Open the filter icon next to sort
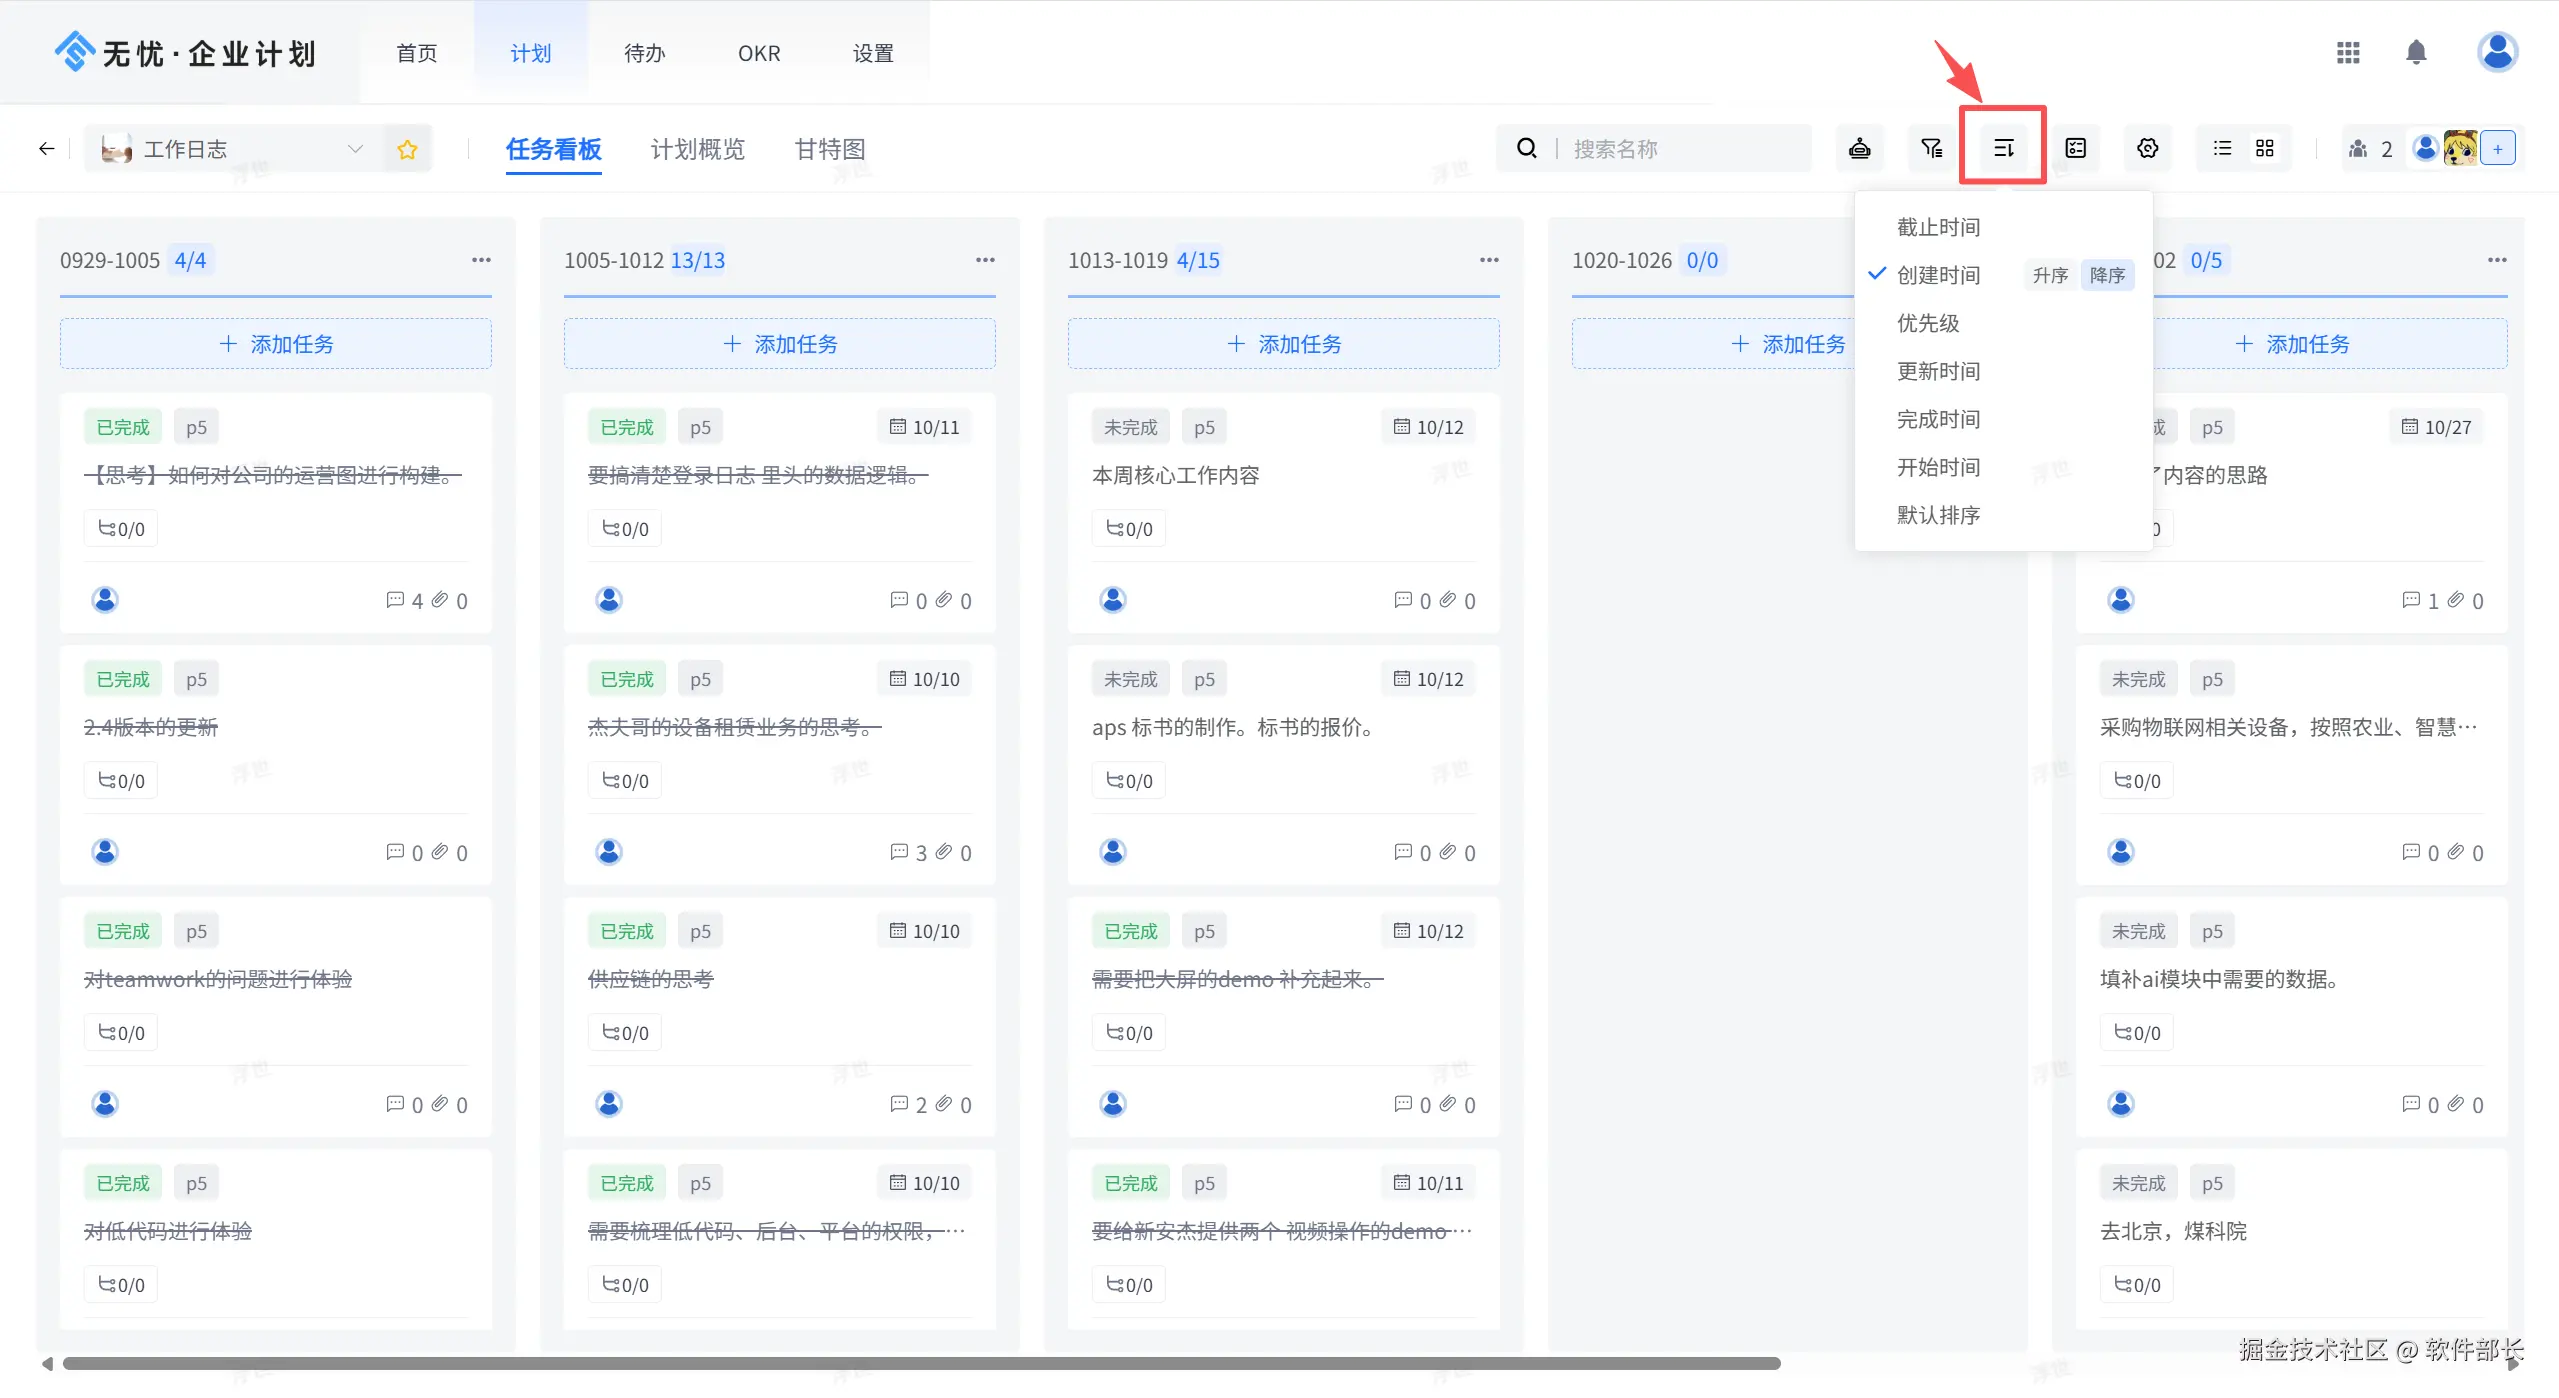 (x=1931, y=148)
